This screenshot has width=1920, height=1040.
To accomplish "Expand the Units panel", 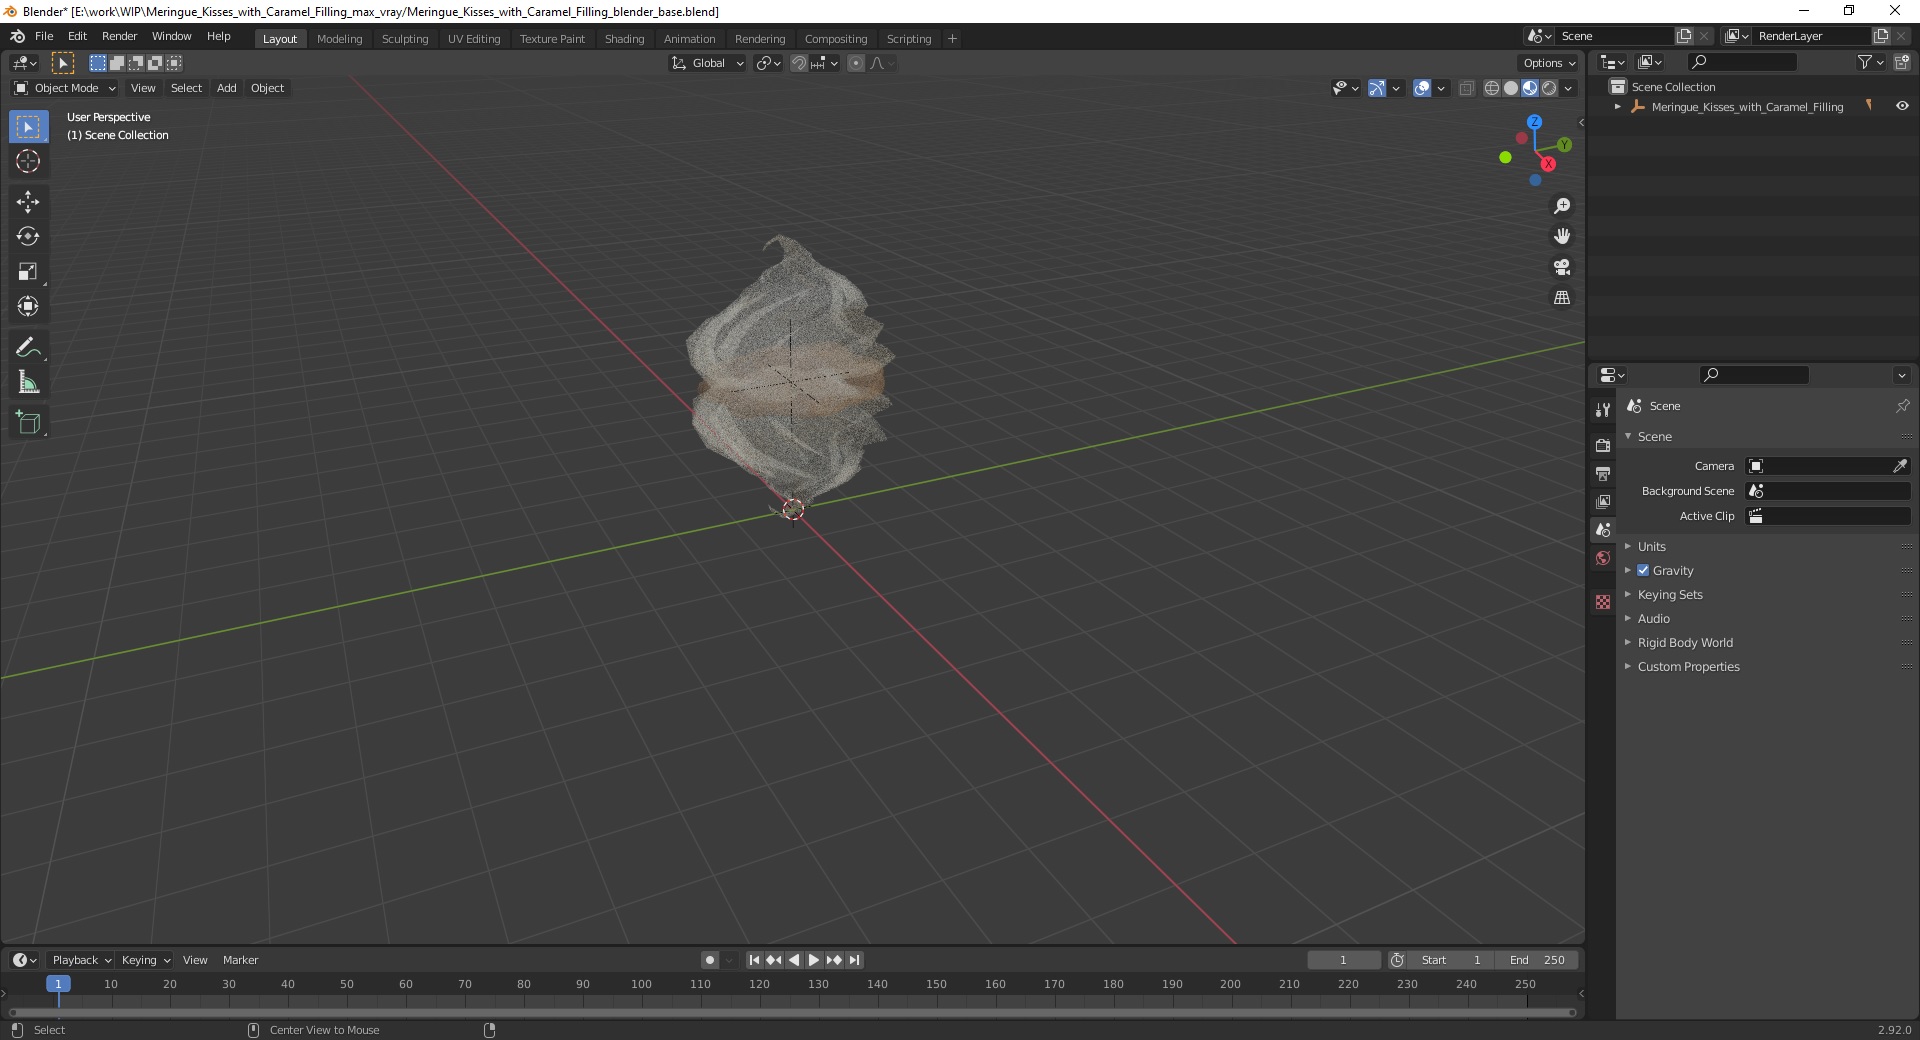I will click(1652, 546).
